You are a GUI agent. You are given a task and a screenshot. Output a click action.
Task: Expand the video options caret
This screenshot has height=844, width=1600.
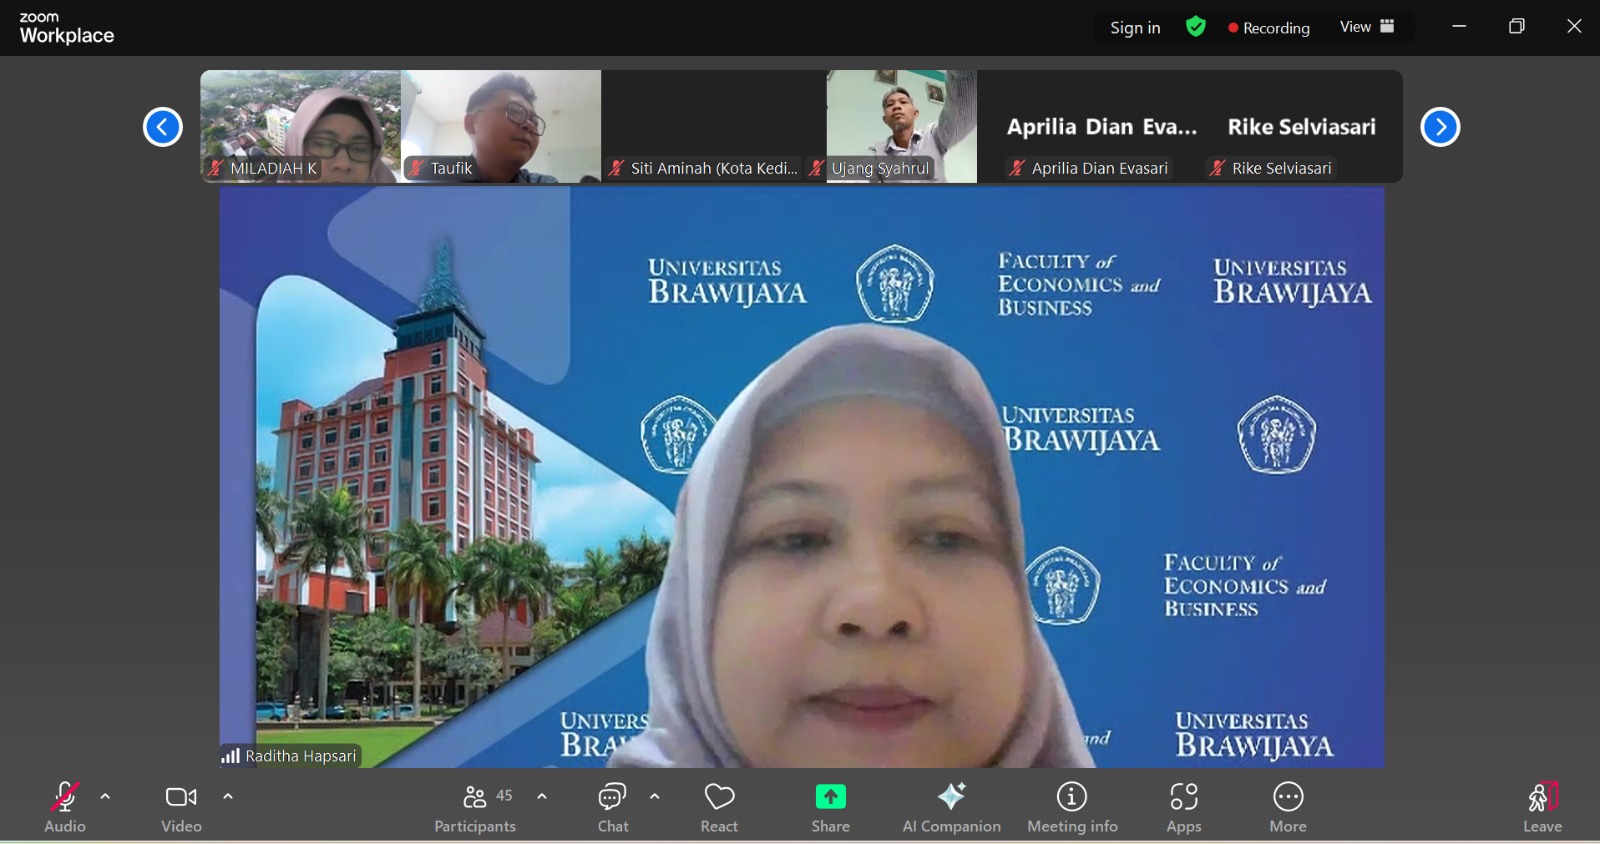[x=228, y=797]
